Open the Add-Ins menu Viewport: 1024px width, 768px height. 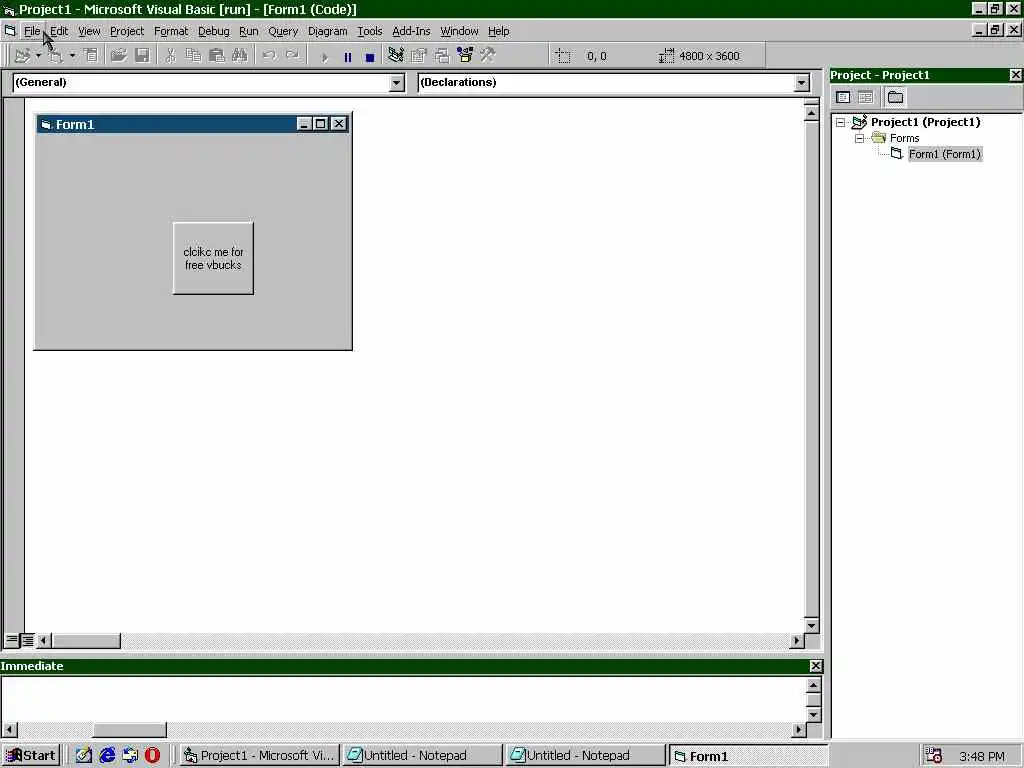(x=411, y=31)
